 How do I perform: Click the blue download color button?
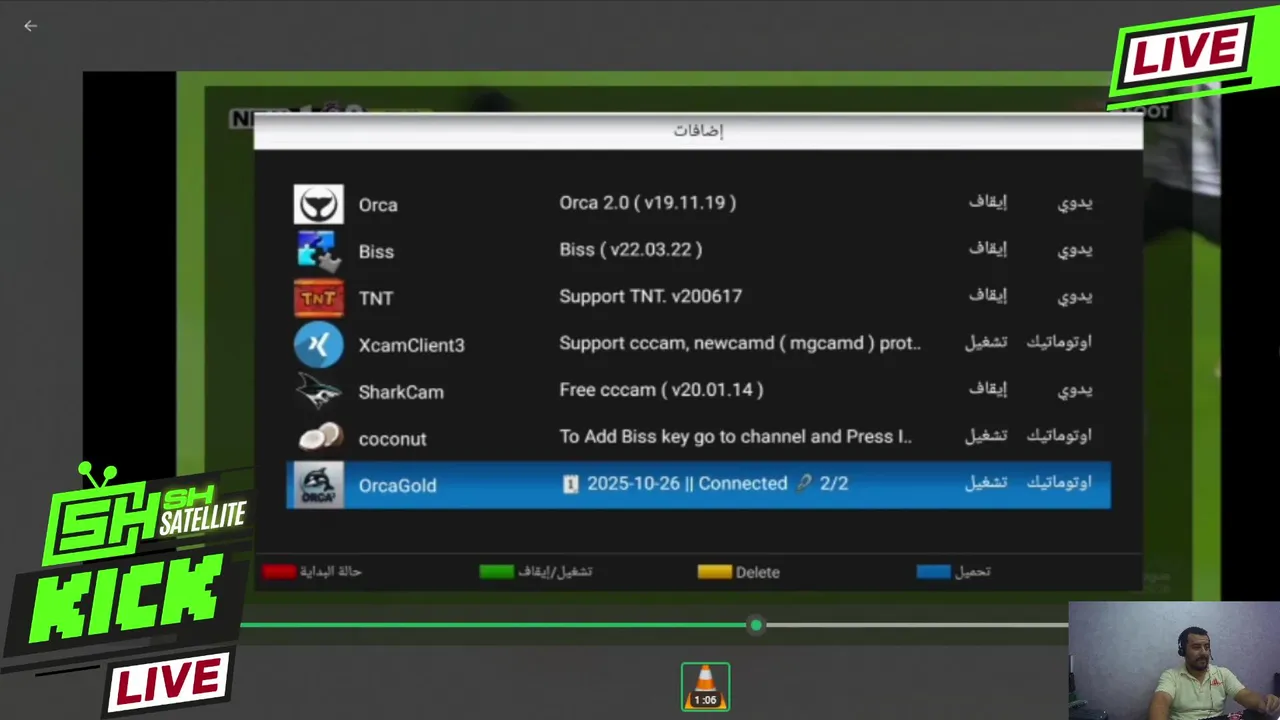(x=933, y=572)
